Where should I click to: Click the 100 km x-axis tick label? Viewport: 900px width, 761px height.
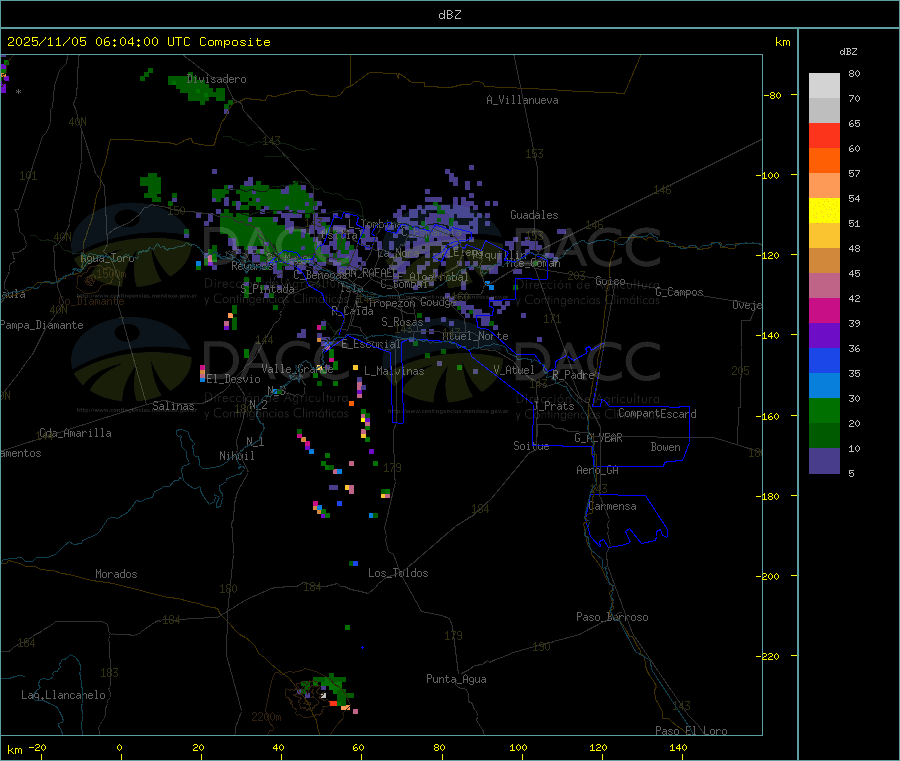click(x=518, y=747)
